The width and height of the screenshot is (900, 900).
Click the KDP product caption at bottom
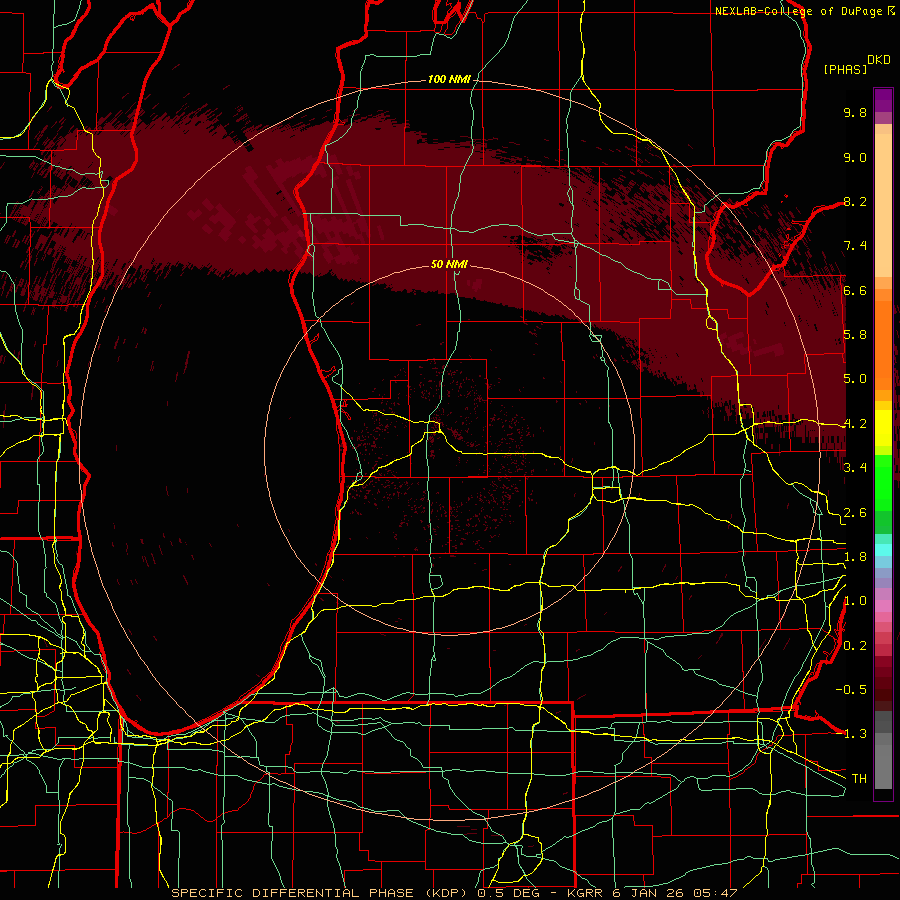click(x=454, y=893)
